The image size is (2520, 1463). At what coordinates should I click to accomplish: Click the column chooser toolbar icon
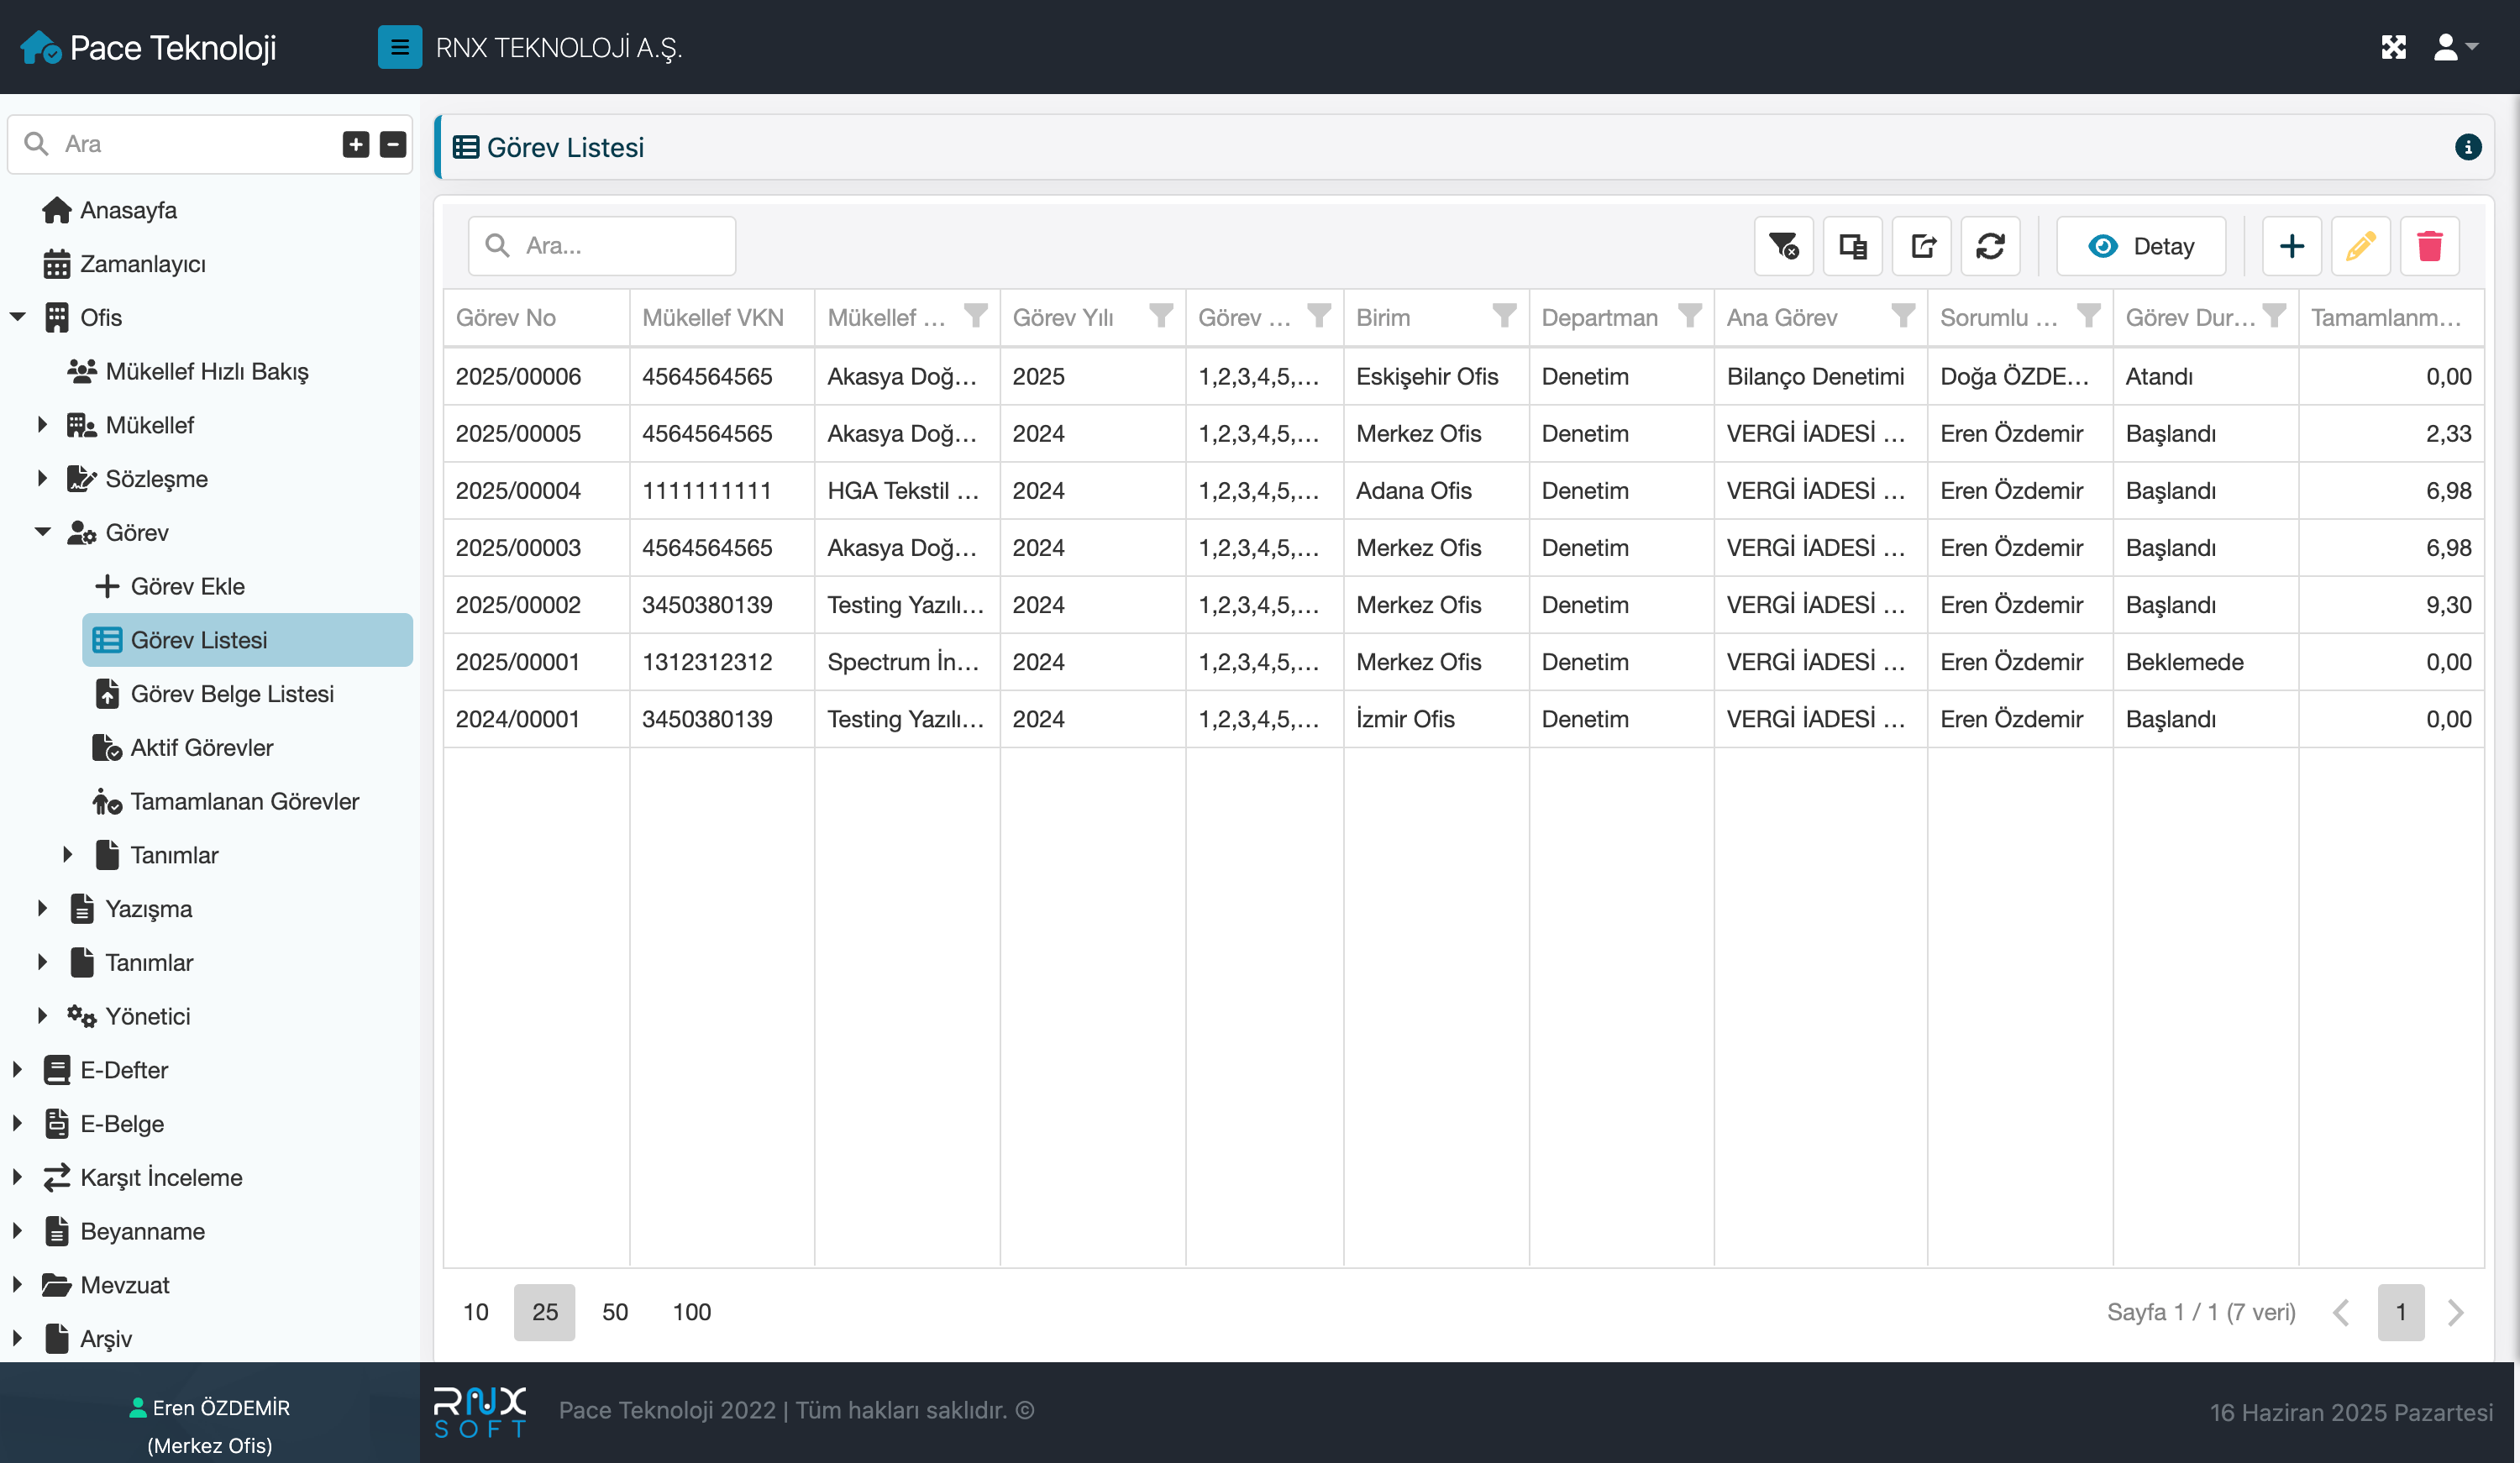point(1852,246)
